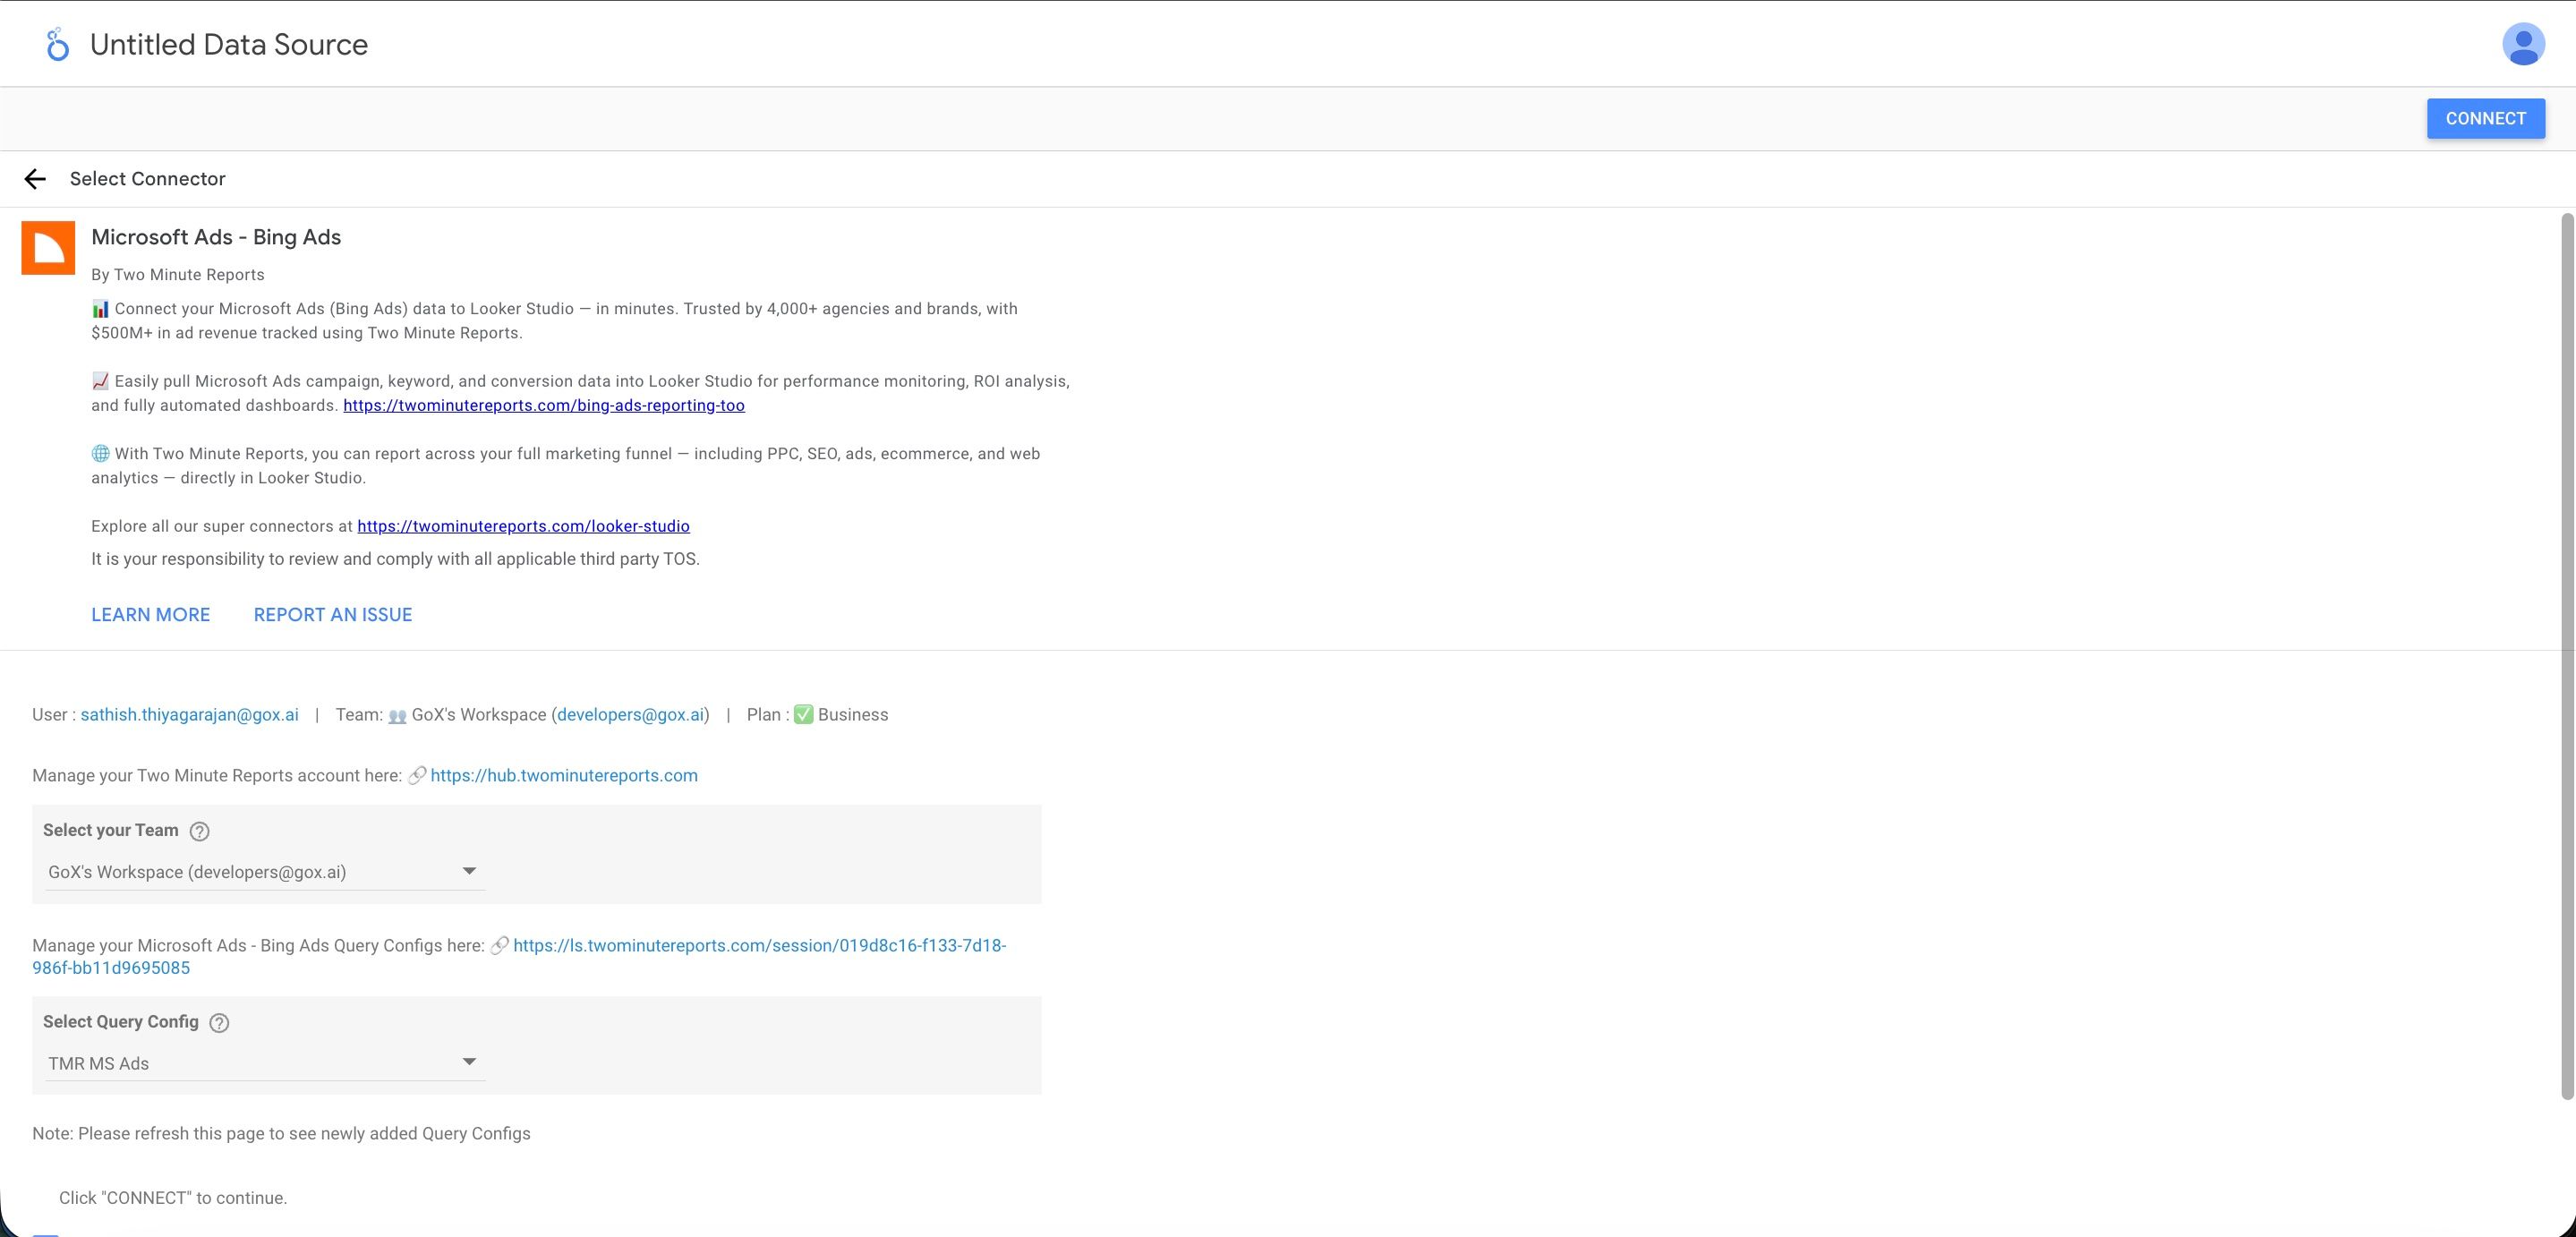The image size is (2576, 1237).
Task: Rename the Untitled Data Source title
Action: [x=228, y=43]
